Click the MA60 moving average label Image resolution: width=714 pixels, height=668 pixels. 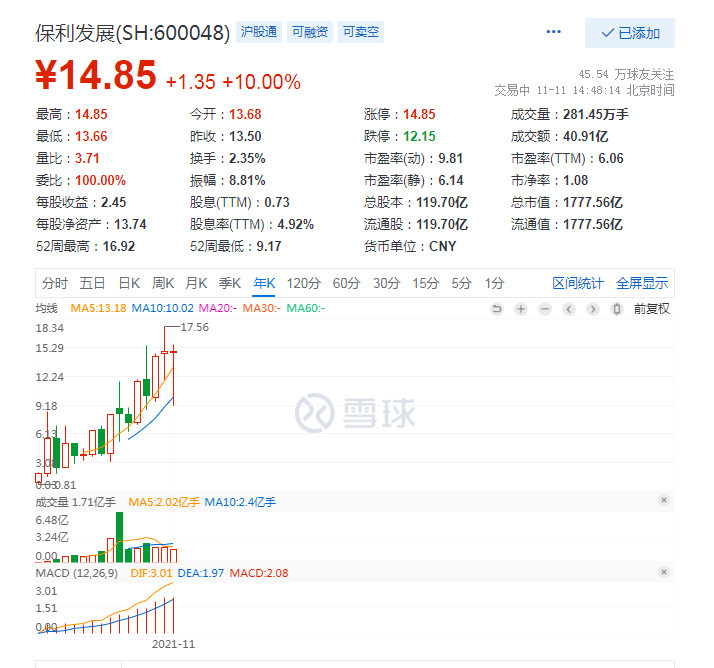[x=306, y=308]
